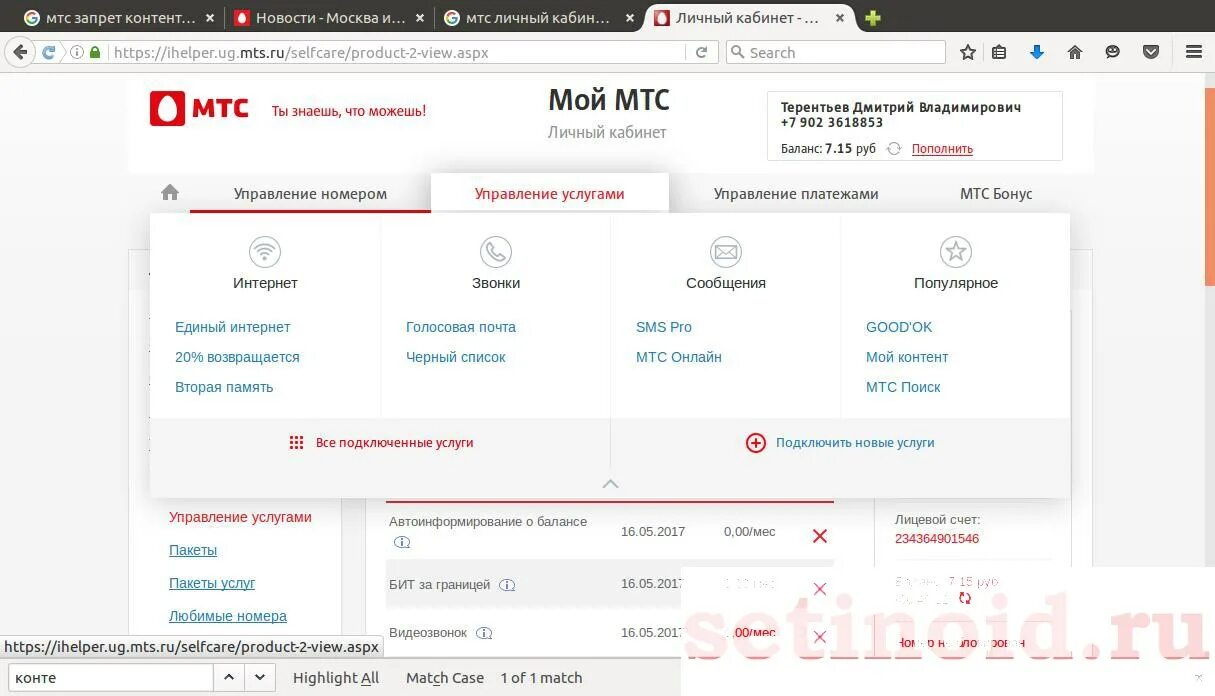Jump to next find match arrow
Screen dimensions: 1215x696
point(260,678)
